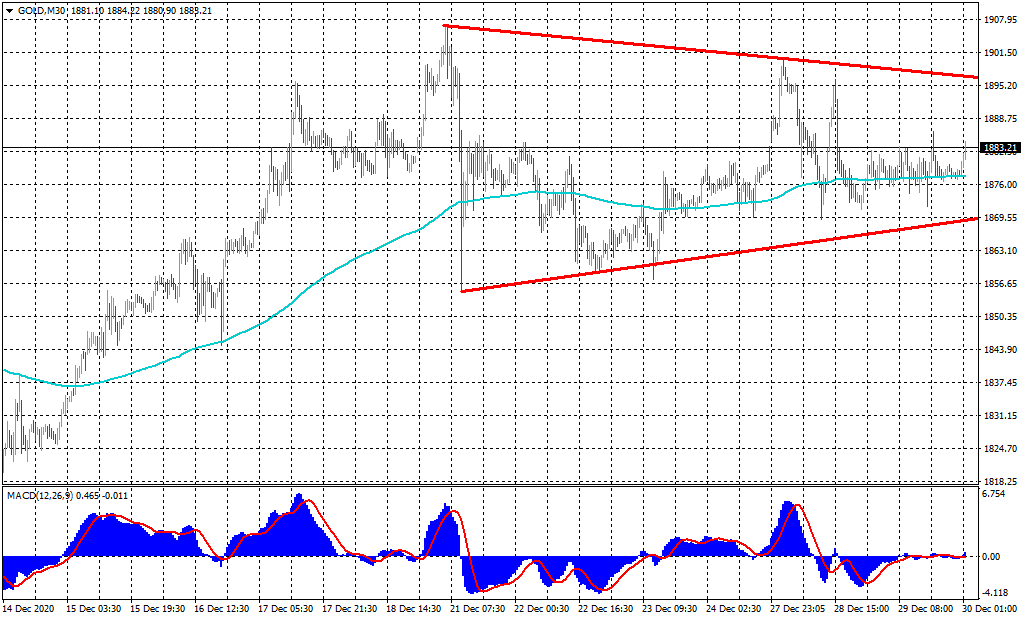Click the 24 Dec 02:30 time label
The height and width of the screenshot is (620, 1024).
(734, 608)
